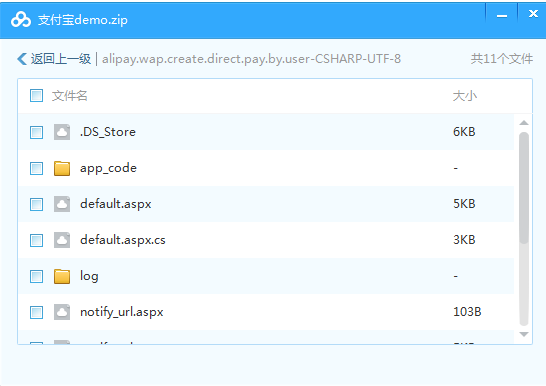Click the scrollbar up arrow
Image resolution: width=546 pixels, height=386 pixels.
pyautogui.click(x=524, y=123)
